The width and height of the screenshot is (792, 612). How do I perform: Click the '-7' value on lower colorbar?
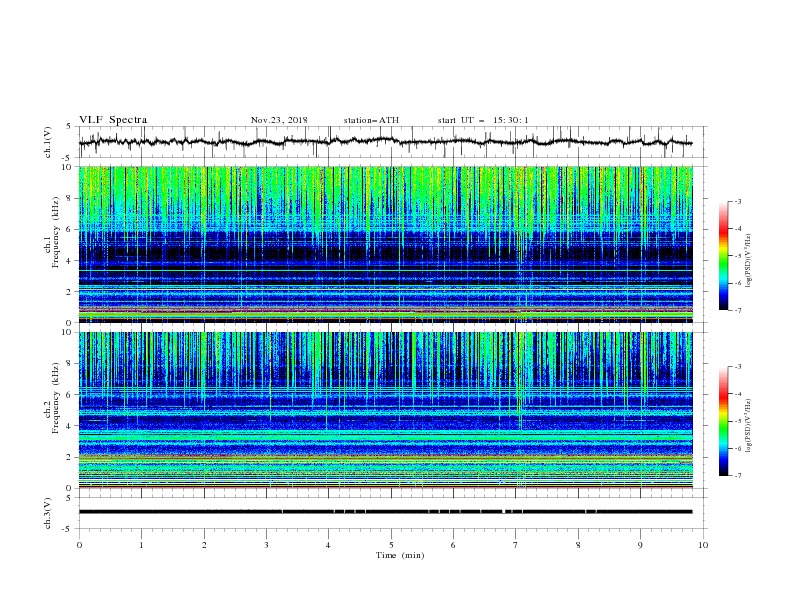coord(737,476)
